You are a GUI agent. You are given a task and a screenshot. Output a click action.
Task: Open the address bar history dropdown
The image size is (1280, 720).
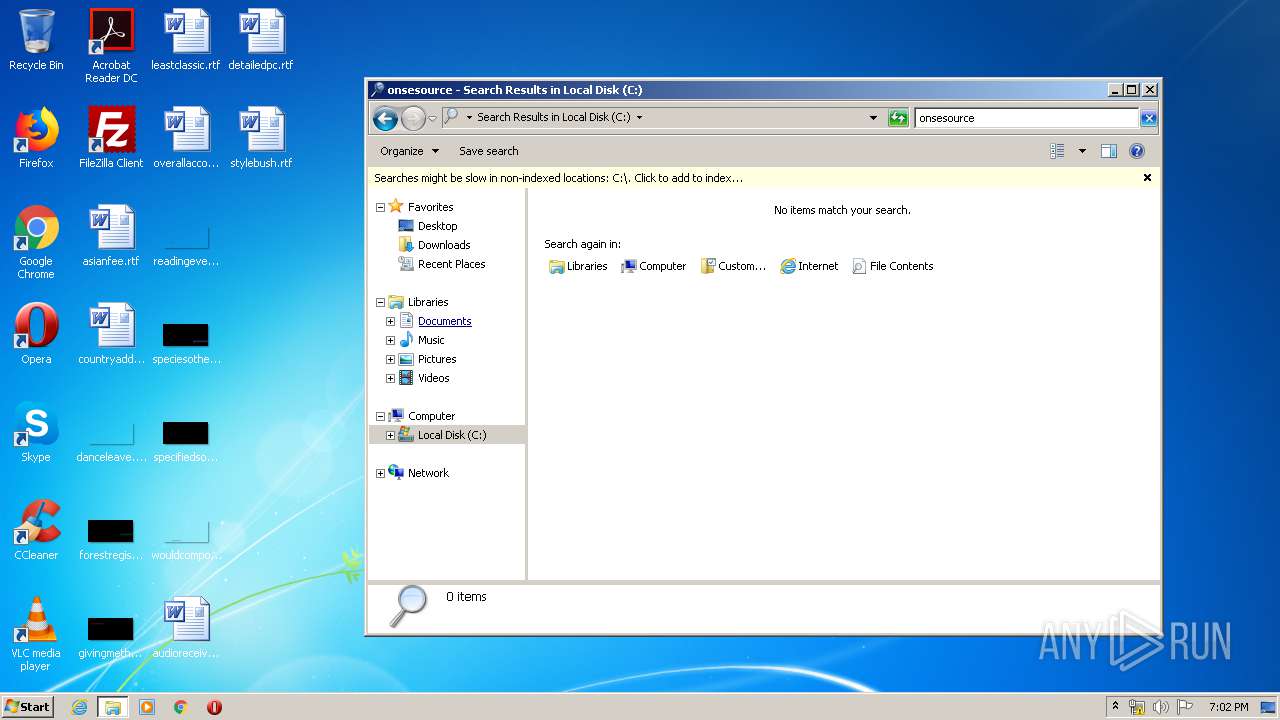click(873, 118)
